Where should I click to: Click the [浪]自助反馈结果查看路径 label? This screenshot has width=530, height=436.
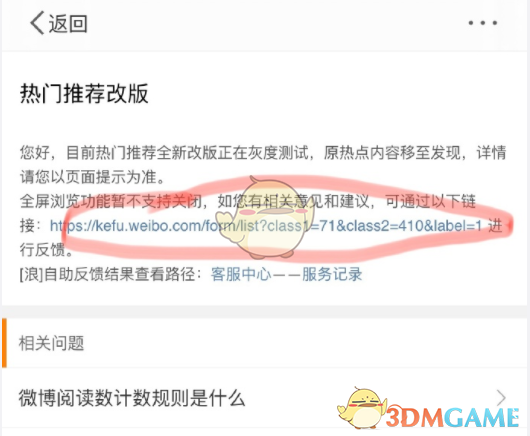coord(110,274)
